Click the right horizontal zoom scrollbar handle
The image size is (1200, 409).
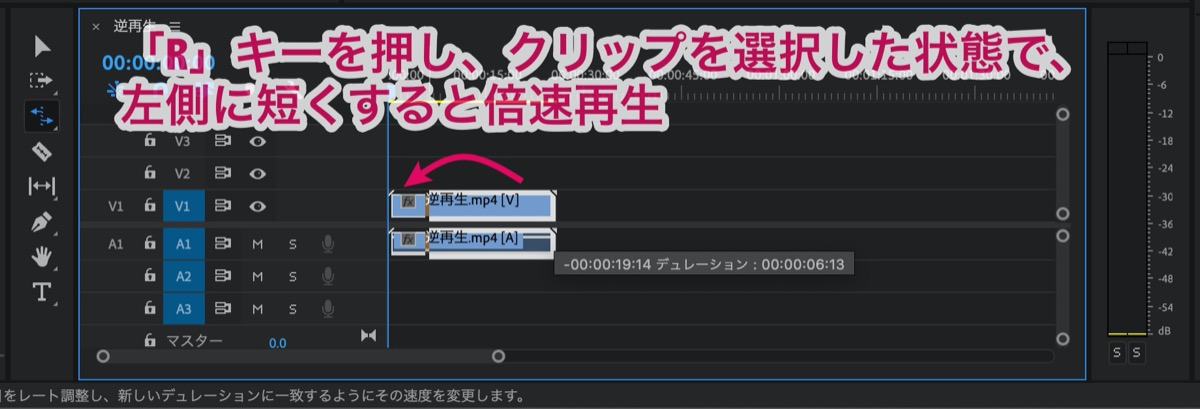tap(498, 356)
